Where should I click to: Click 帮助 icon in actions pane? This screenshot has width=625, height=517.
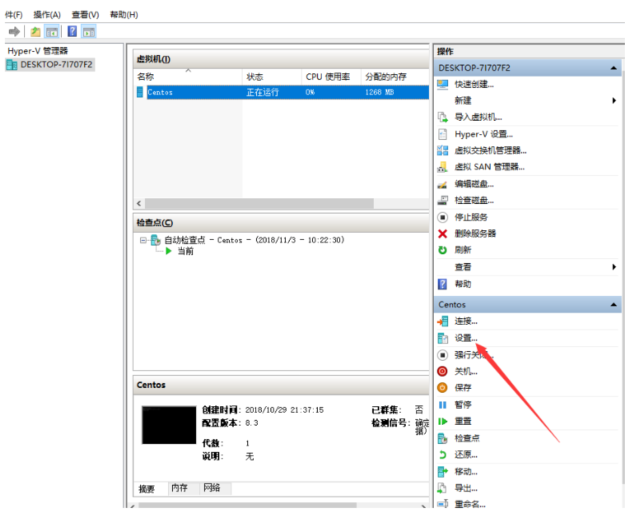(x=442, y=284)
